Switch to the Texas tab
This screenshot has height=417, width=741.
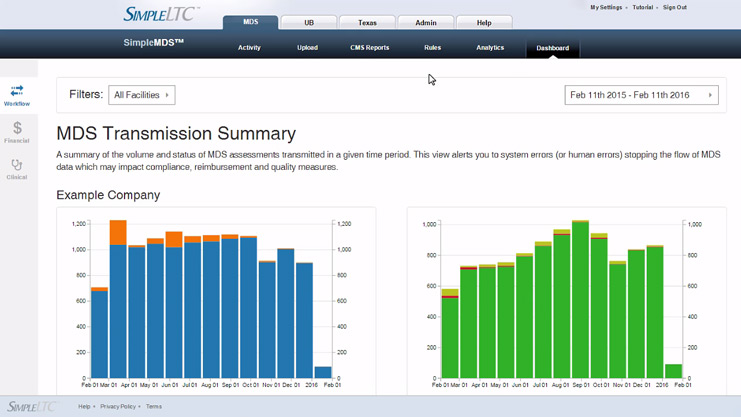pos(367,22)
